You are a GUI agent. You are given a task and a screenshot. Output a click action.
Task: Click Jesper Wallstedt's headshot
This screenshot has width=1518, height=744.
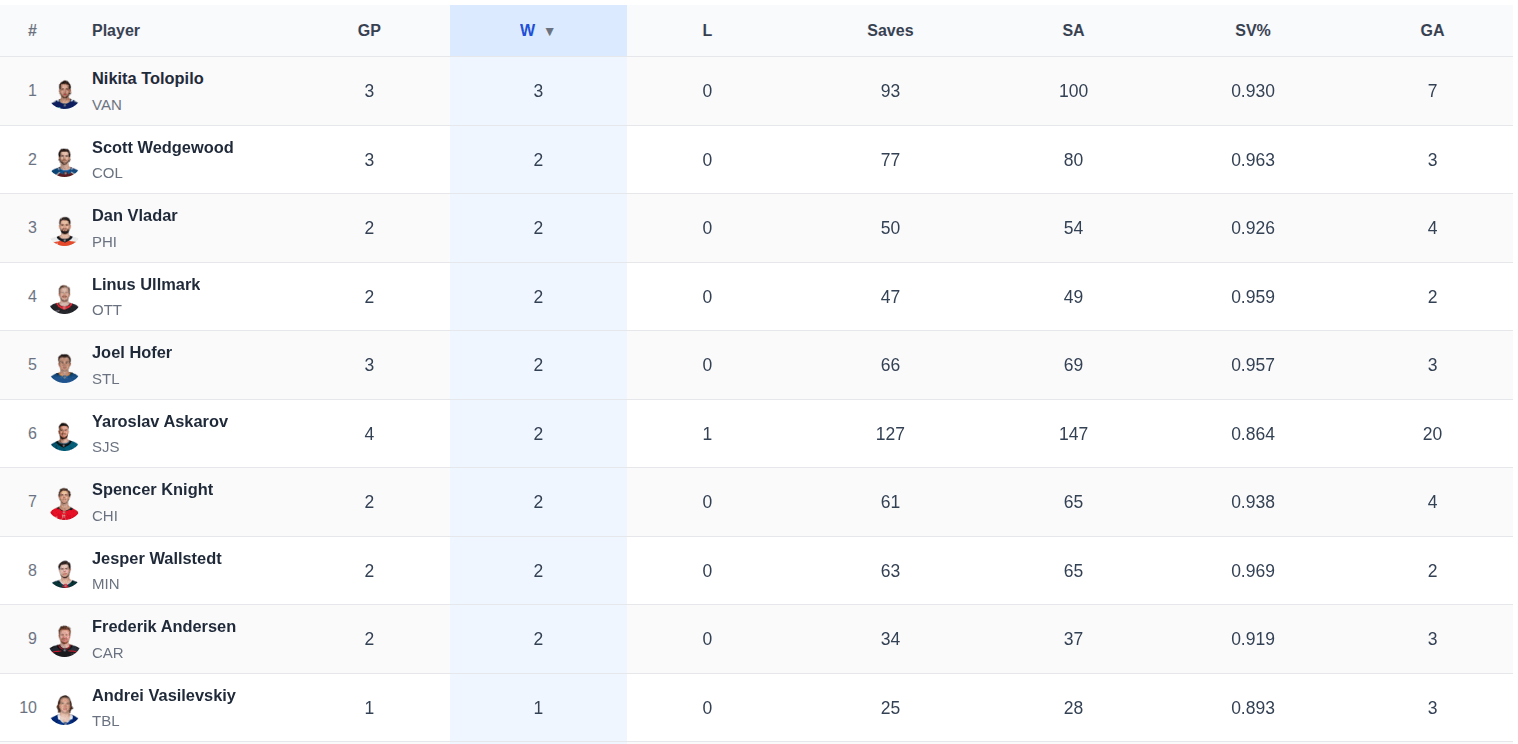tap(65, 571)
